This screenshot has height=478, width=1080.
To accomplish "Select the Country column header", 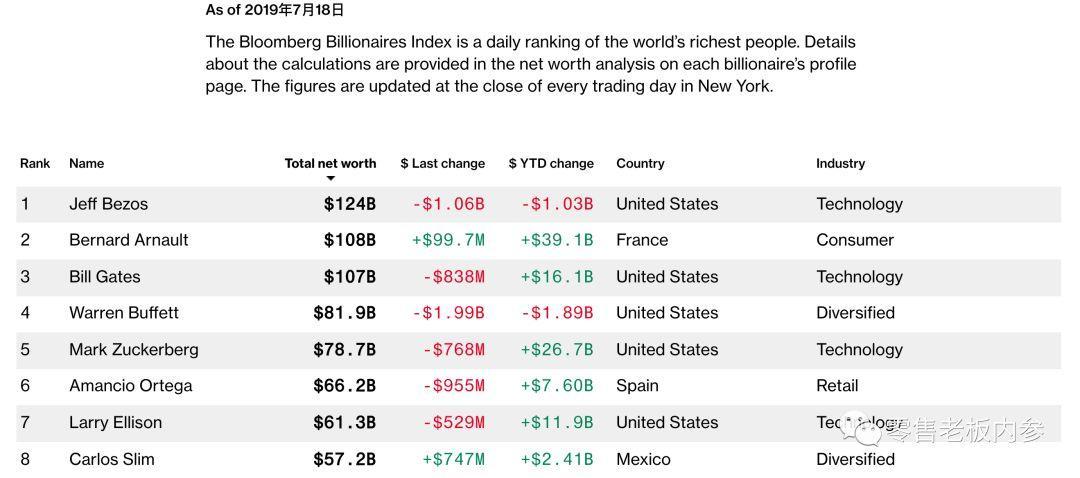I will (640, 163).
